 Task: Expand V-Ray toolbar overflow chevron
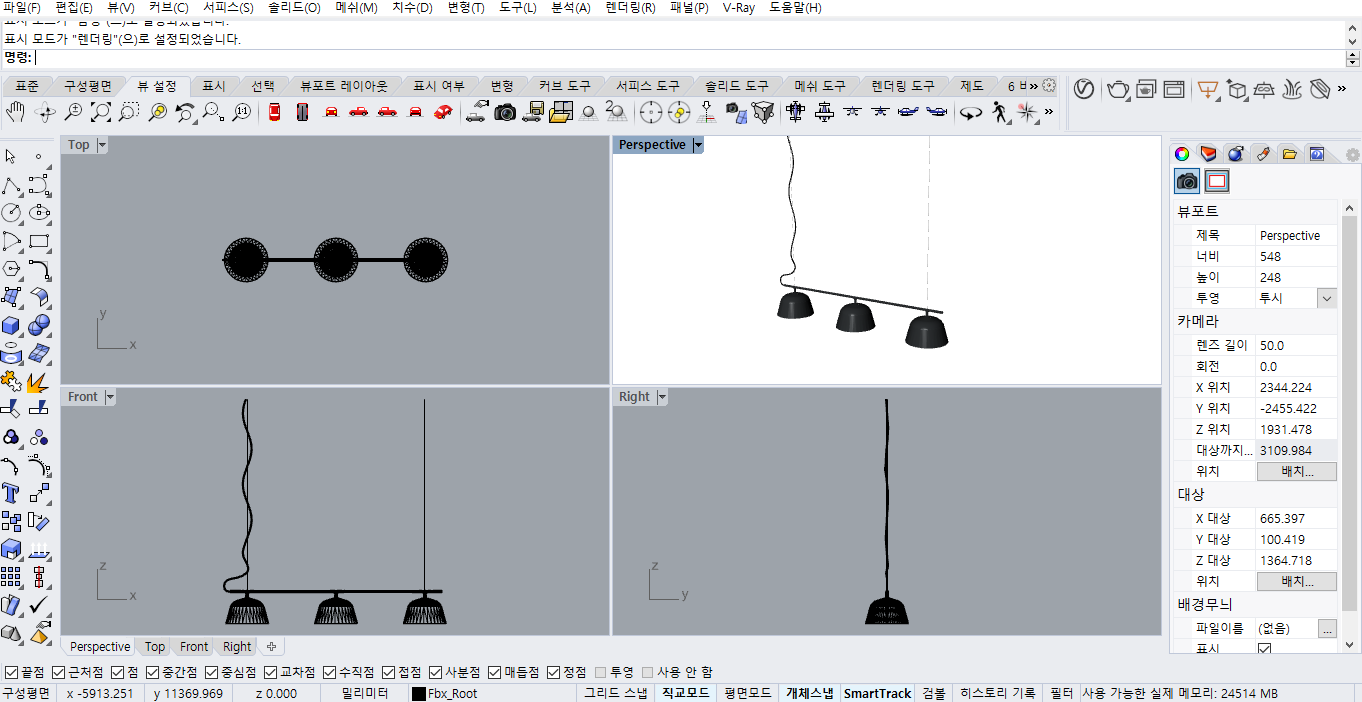click(x=1342, y=90)
